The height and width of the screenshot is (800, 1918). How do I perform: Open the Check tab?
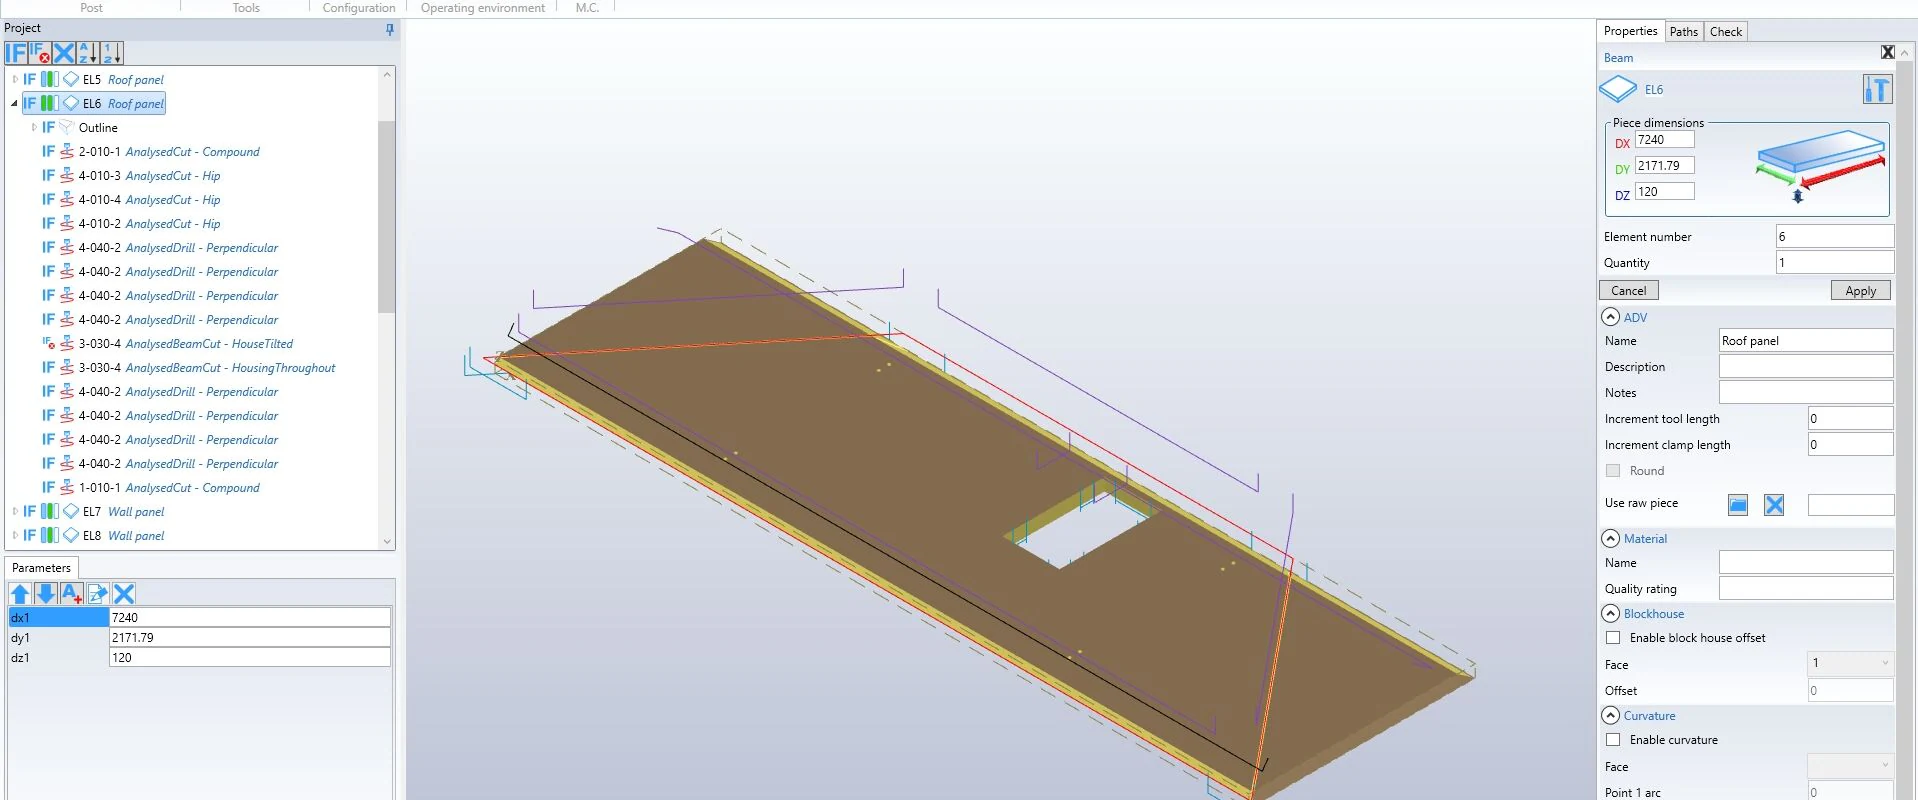tap(1725, 32)
